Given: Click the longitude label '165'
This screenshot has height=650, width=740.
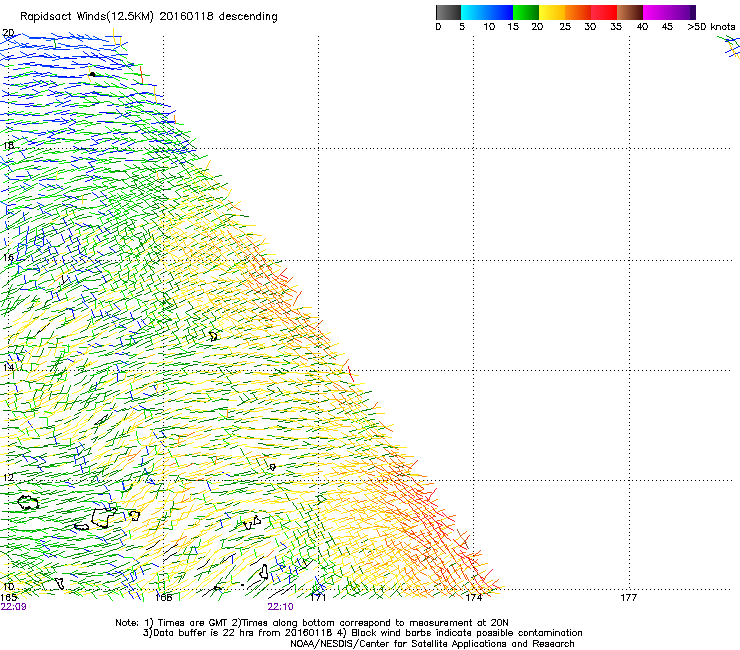Looking at the screenshot, I should (8, 598).
